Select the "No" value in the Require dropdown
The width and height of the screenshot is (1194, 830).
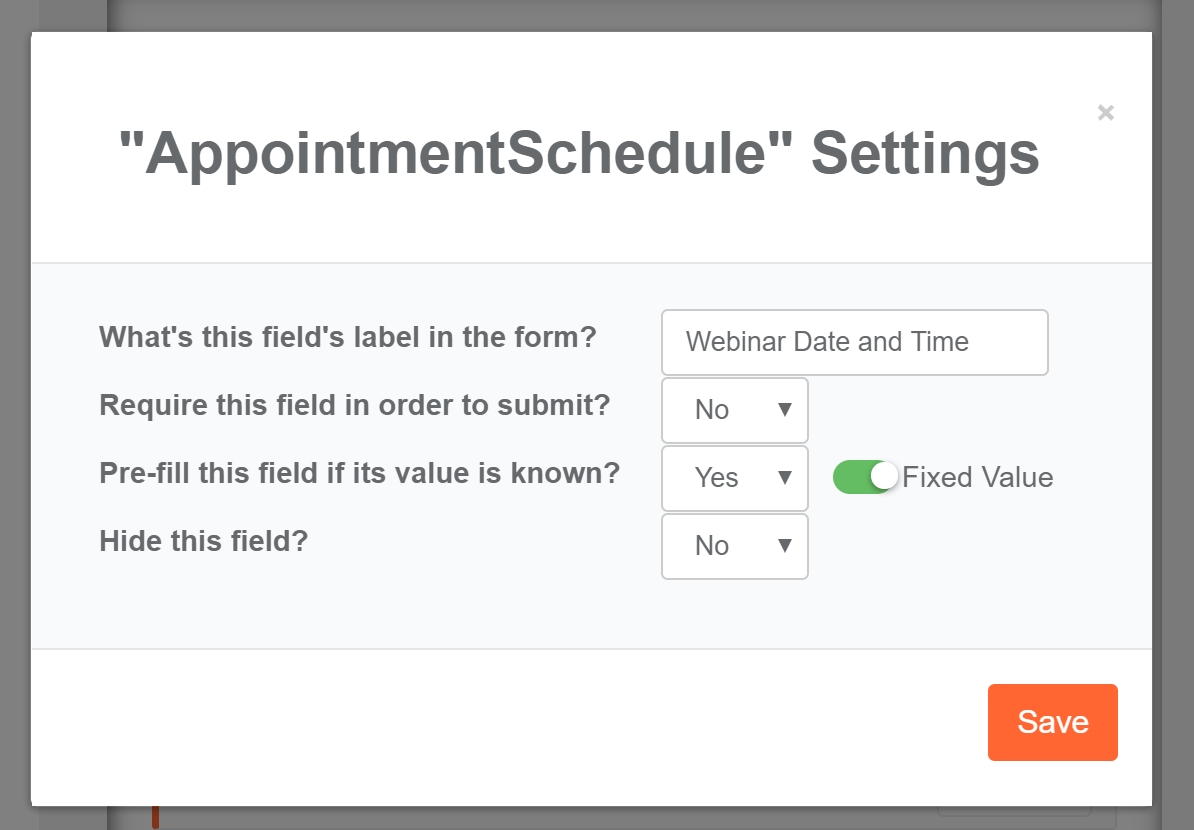[x=712, y=410]
